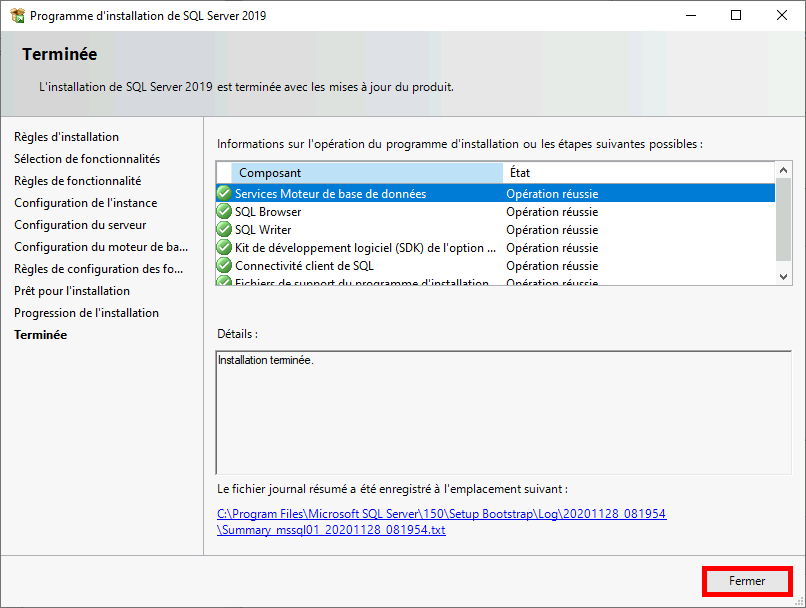
Task: Select 'Règles d'installation' in the sidebar
Action: 66,137
